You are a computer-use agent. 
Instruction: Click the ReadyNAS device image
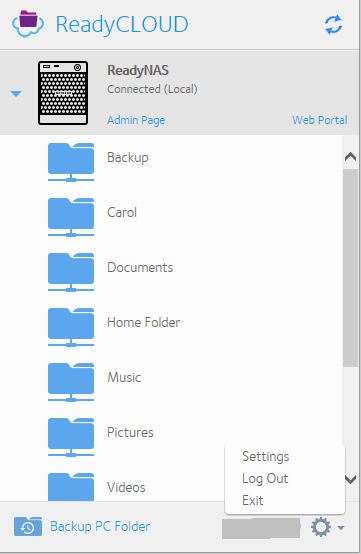click(x=63, y=93)
